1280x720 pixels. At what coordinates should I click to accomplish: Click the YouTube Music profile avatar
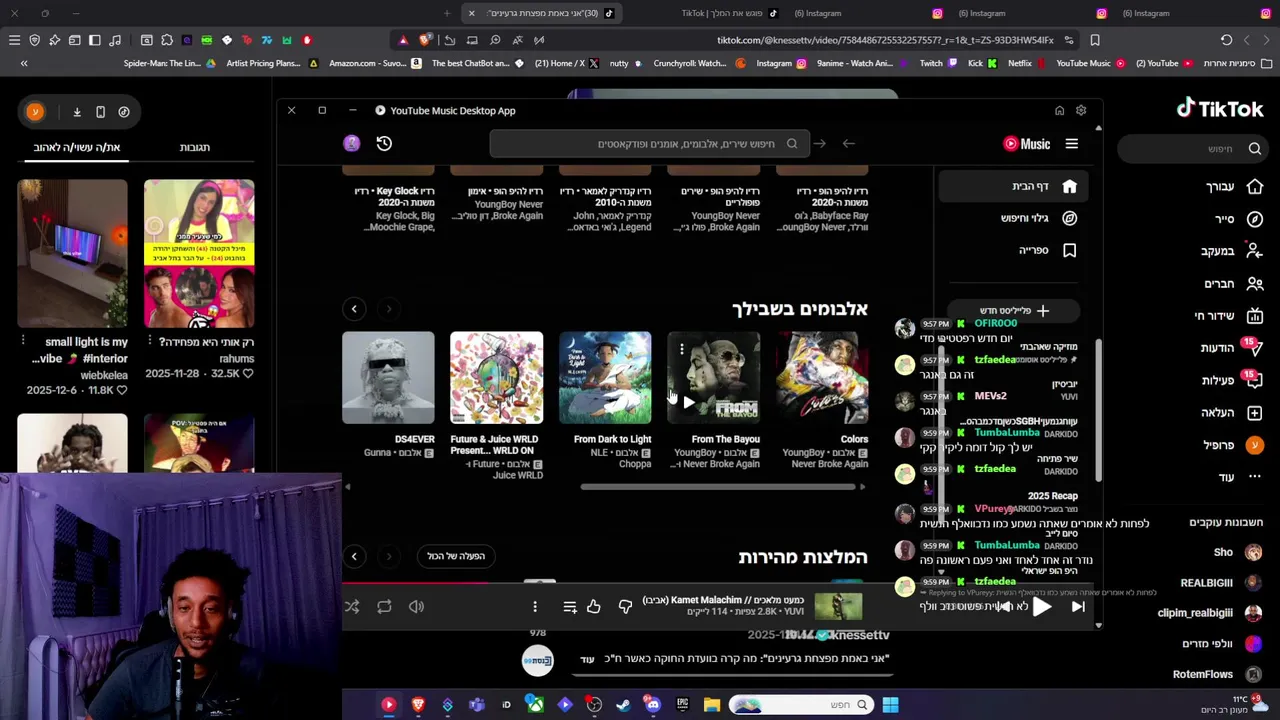click(x=351, y=143)
